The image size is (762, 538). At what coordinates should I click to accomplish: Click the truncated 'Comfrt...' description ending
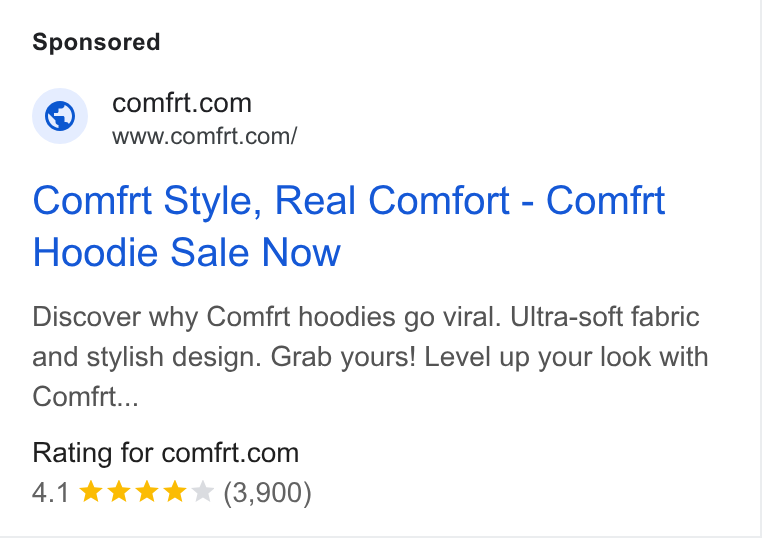click(86, 397)
